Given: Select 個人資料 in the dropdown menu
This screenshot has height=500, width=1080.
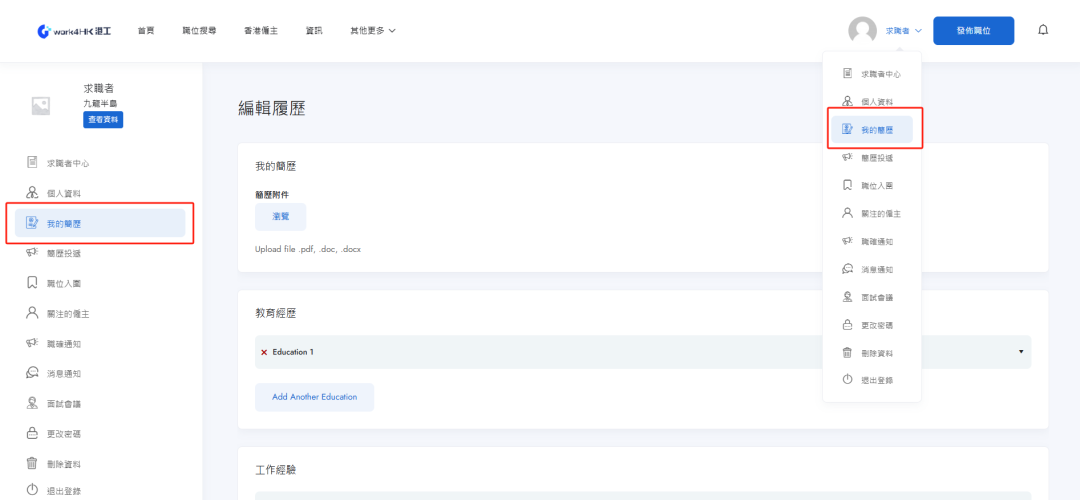Looking at the screenshot, I should 876,102.
